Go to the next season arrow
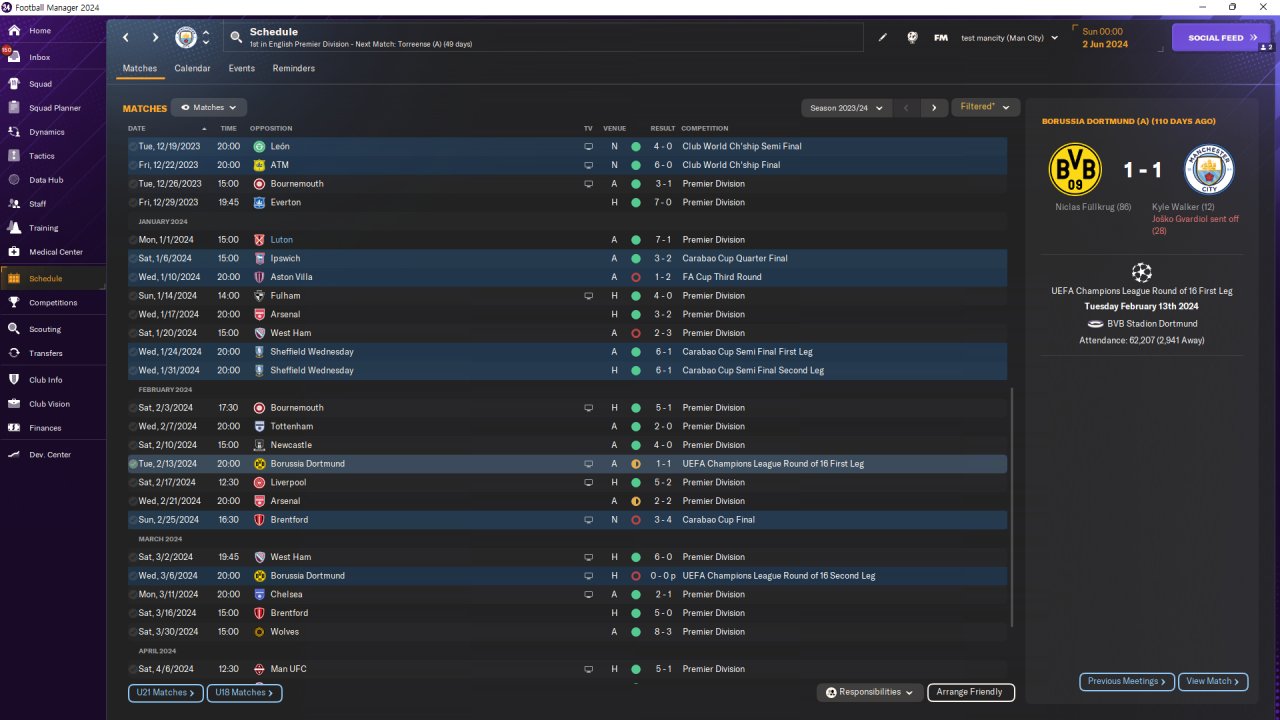This screenshot has height=720, width=1280. [934, 107]
